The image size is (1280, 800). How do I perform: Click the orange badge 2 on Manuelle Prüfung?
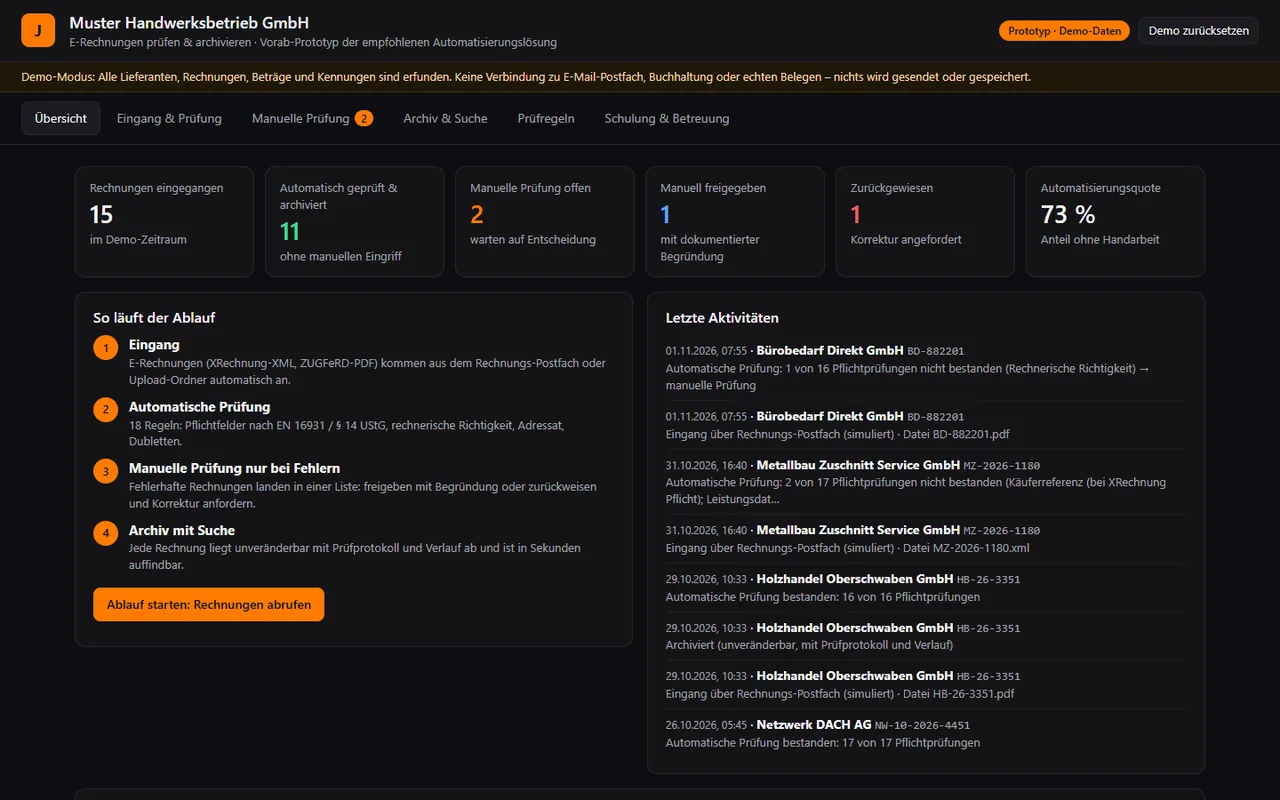[364, 118]
